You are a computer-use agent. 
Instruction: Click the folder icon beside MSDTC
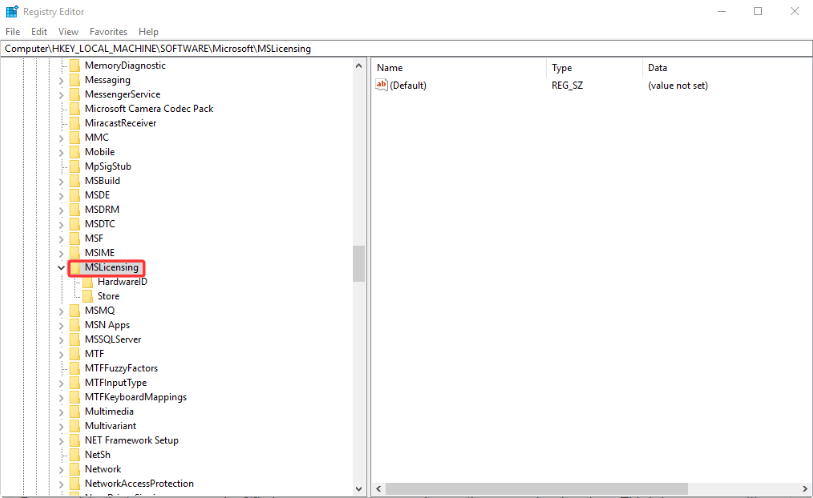[75, 224]
